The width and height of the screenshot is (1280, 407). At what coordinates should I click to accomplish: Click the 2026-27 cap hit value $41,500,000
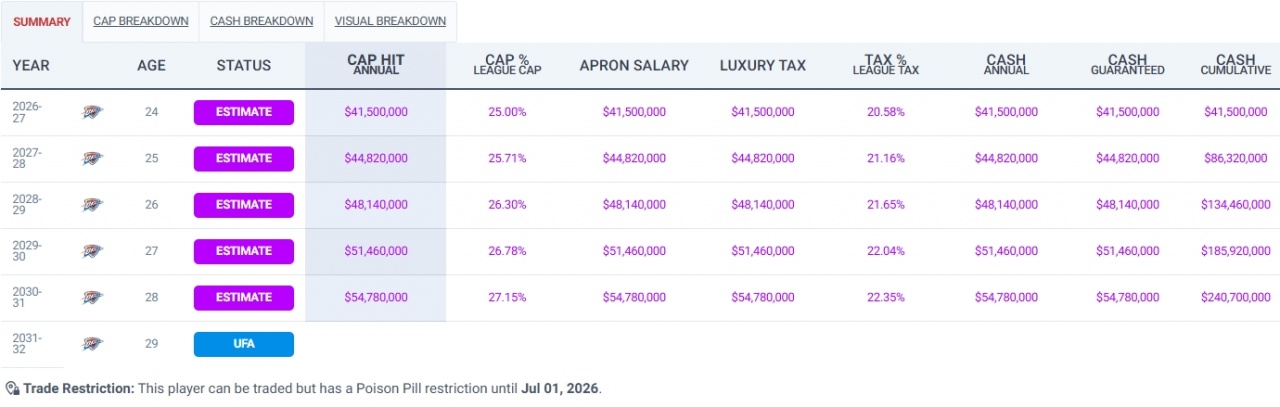click(376, 112)
